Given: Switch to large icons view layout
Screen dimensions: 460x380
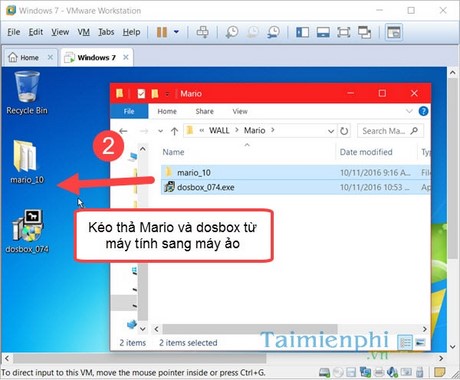Looking at the screenshot, I should (421, 342).
